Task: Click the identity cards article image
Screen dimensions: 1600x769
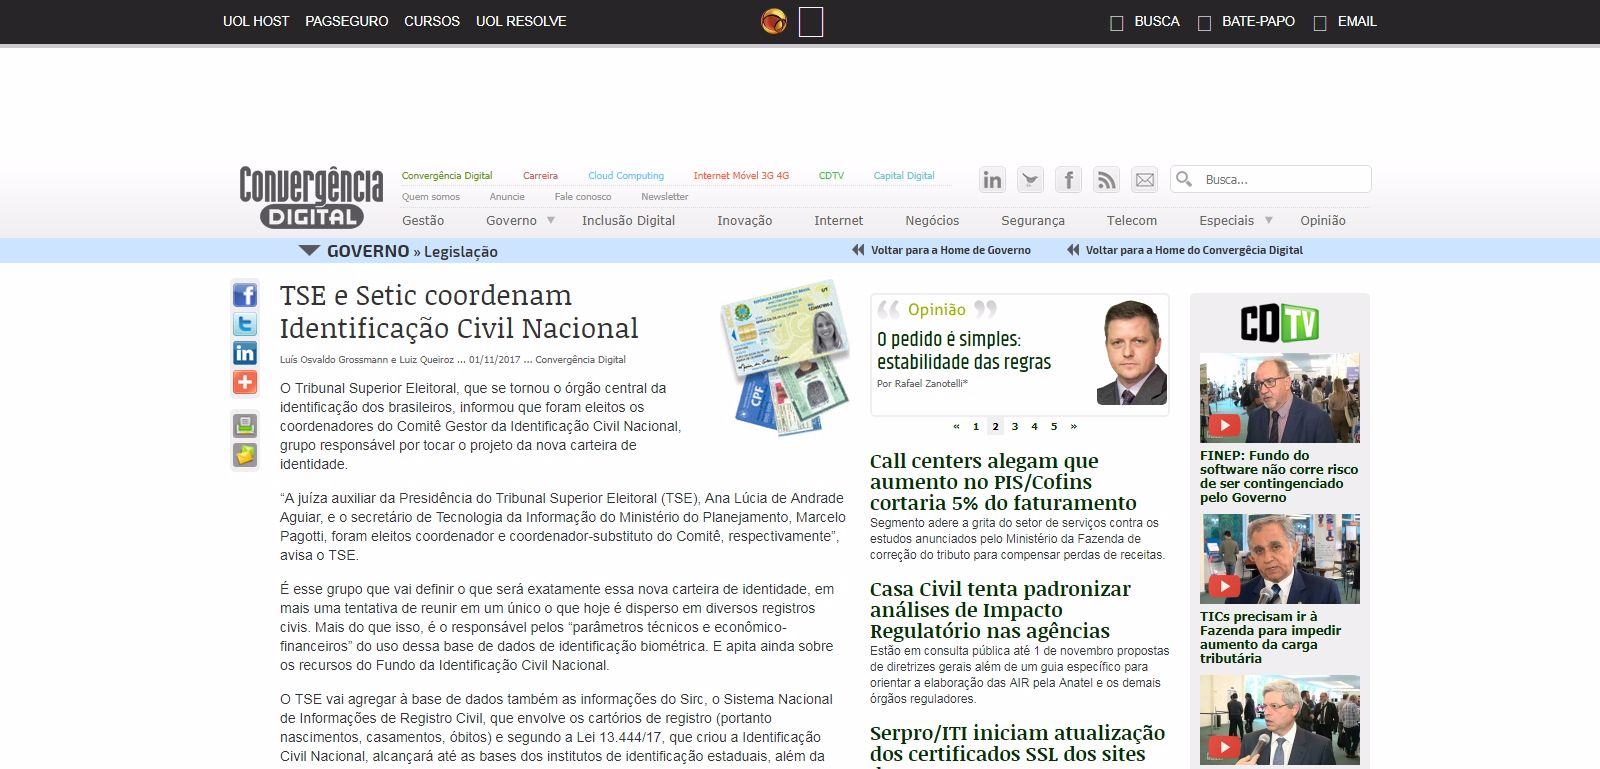Action: pyautogui.click(x=784, y=357)
